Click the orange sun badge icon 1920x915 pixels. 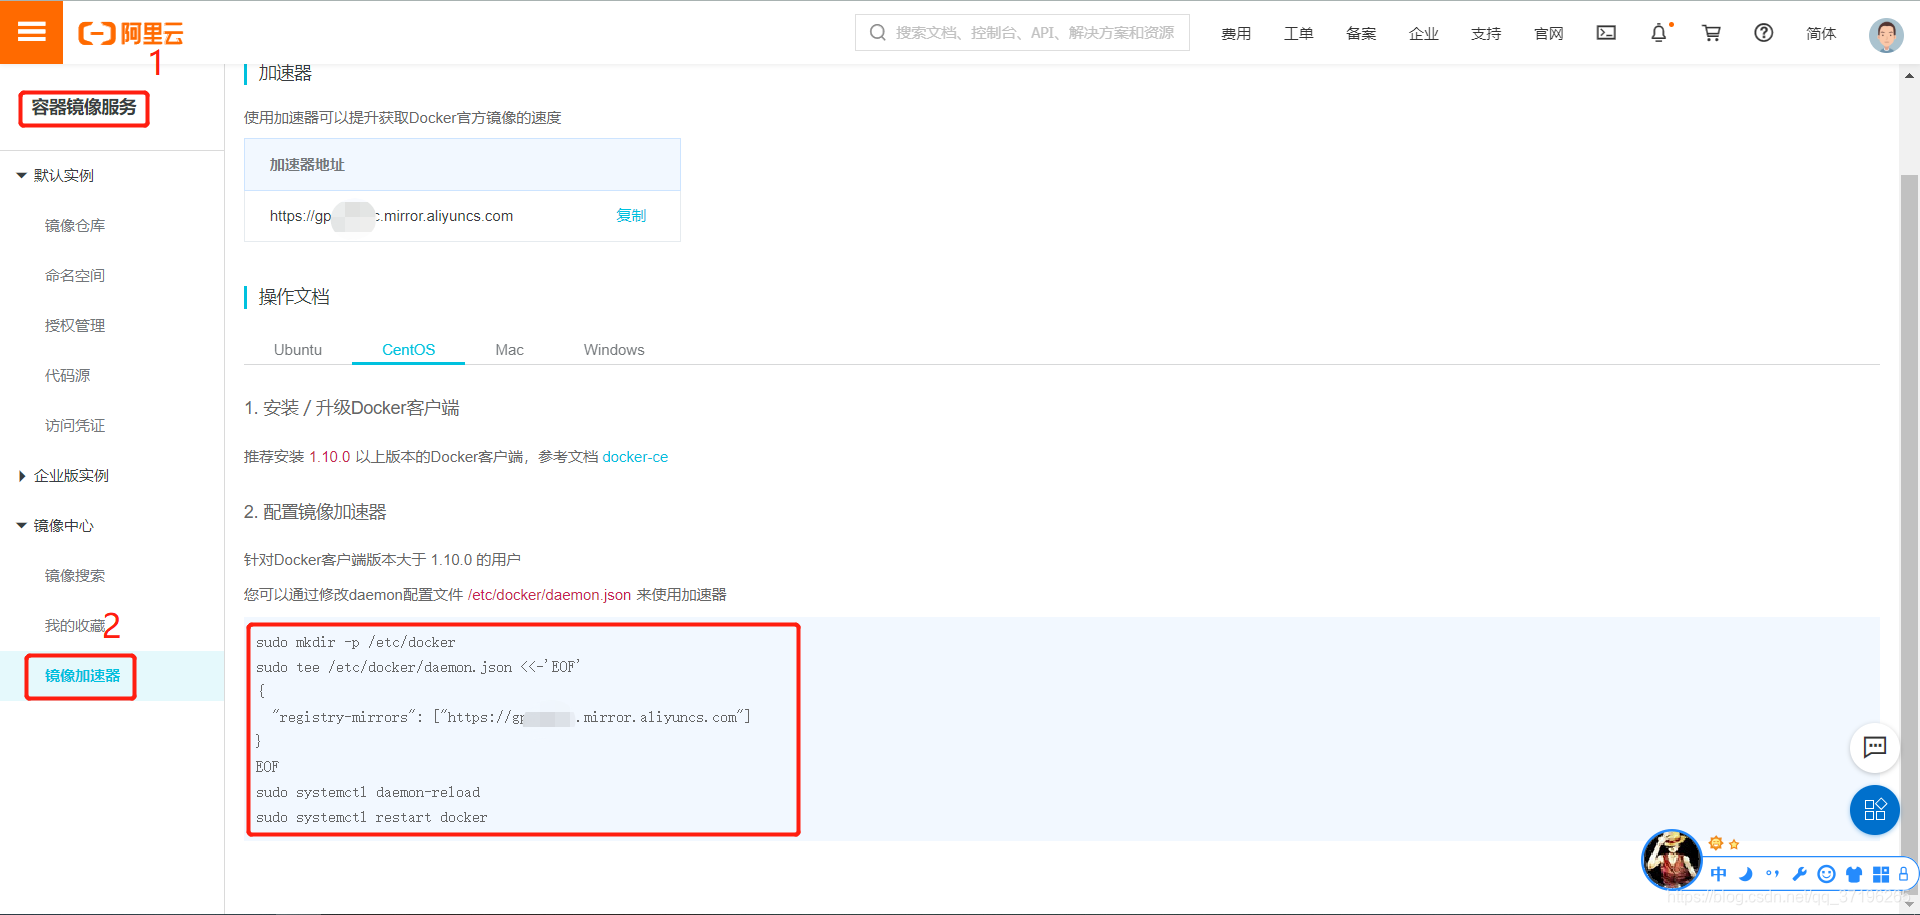1716,843
